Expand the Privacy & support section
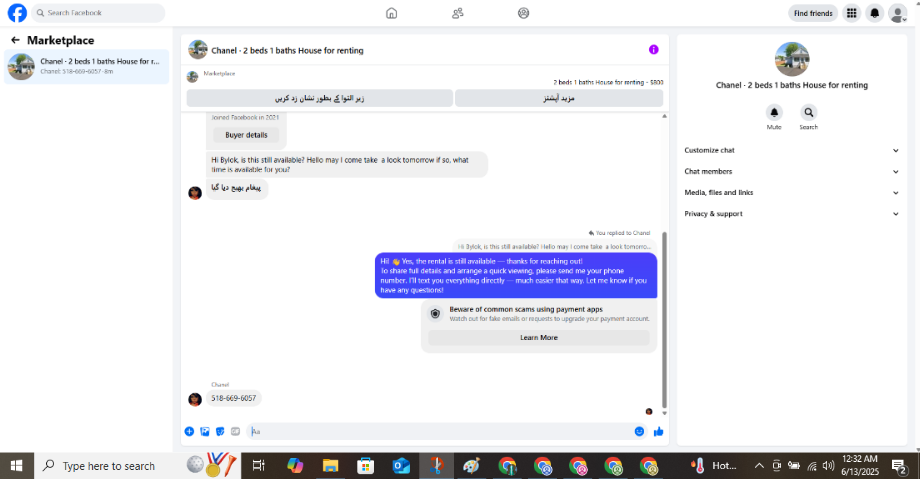The height and width of the screenshot is (479, 920). (792, 214)
